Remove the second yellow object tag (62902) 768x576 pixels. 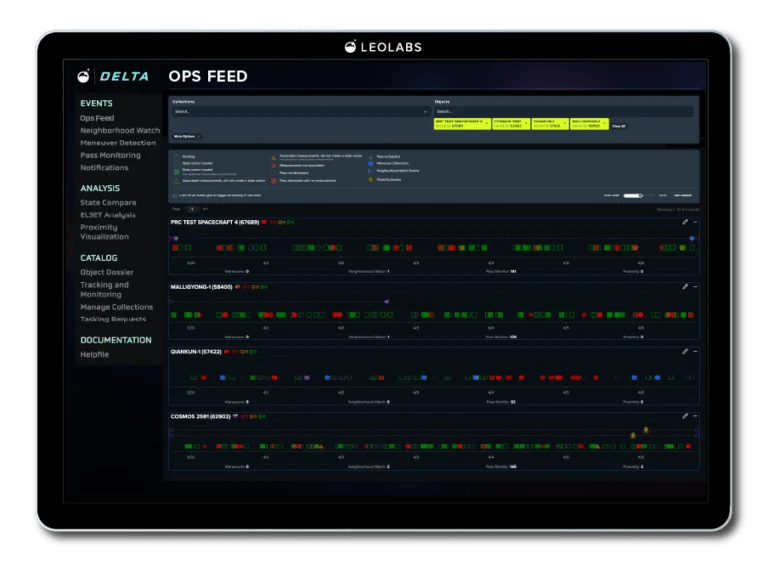click(526, 123)
